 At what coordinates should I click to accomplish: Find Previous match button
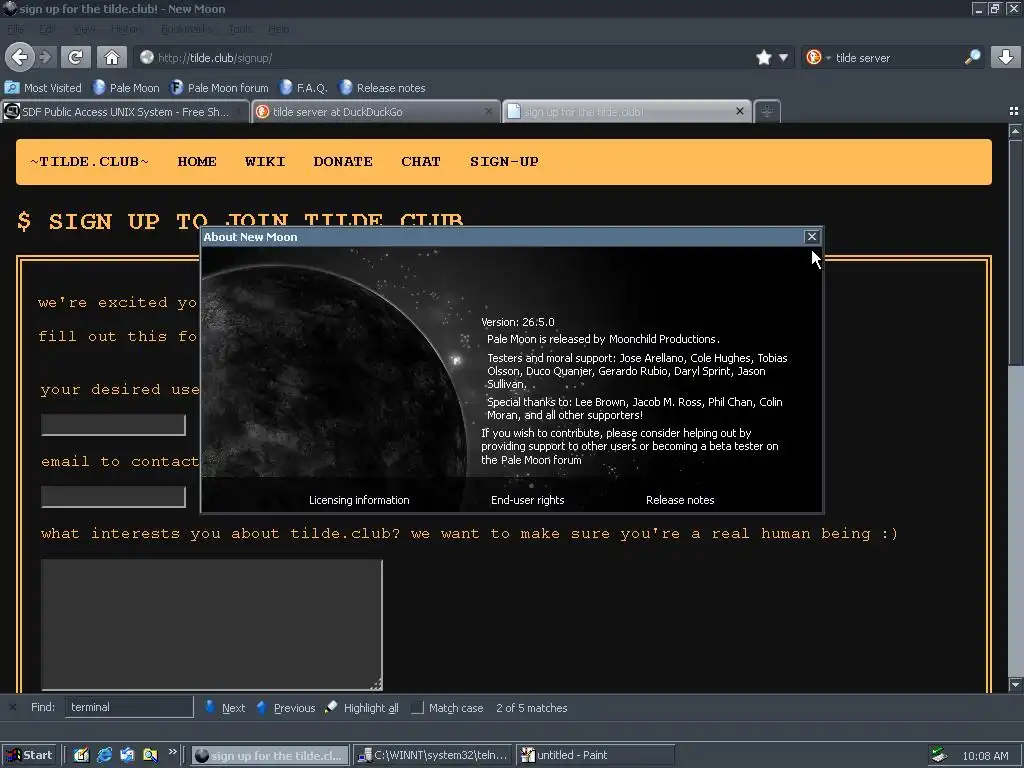click(x=285, y=707)
